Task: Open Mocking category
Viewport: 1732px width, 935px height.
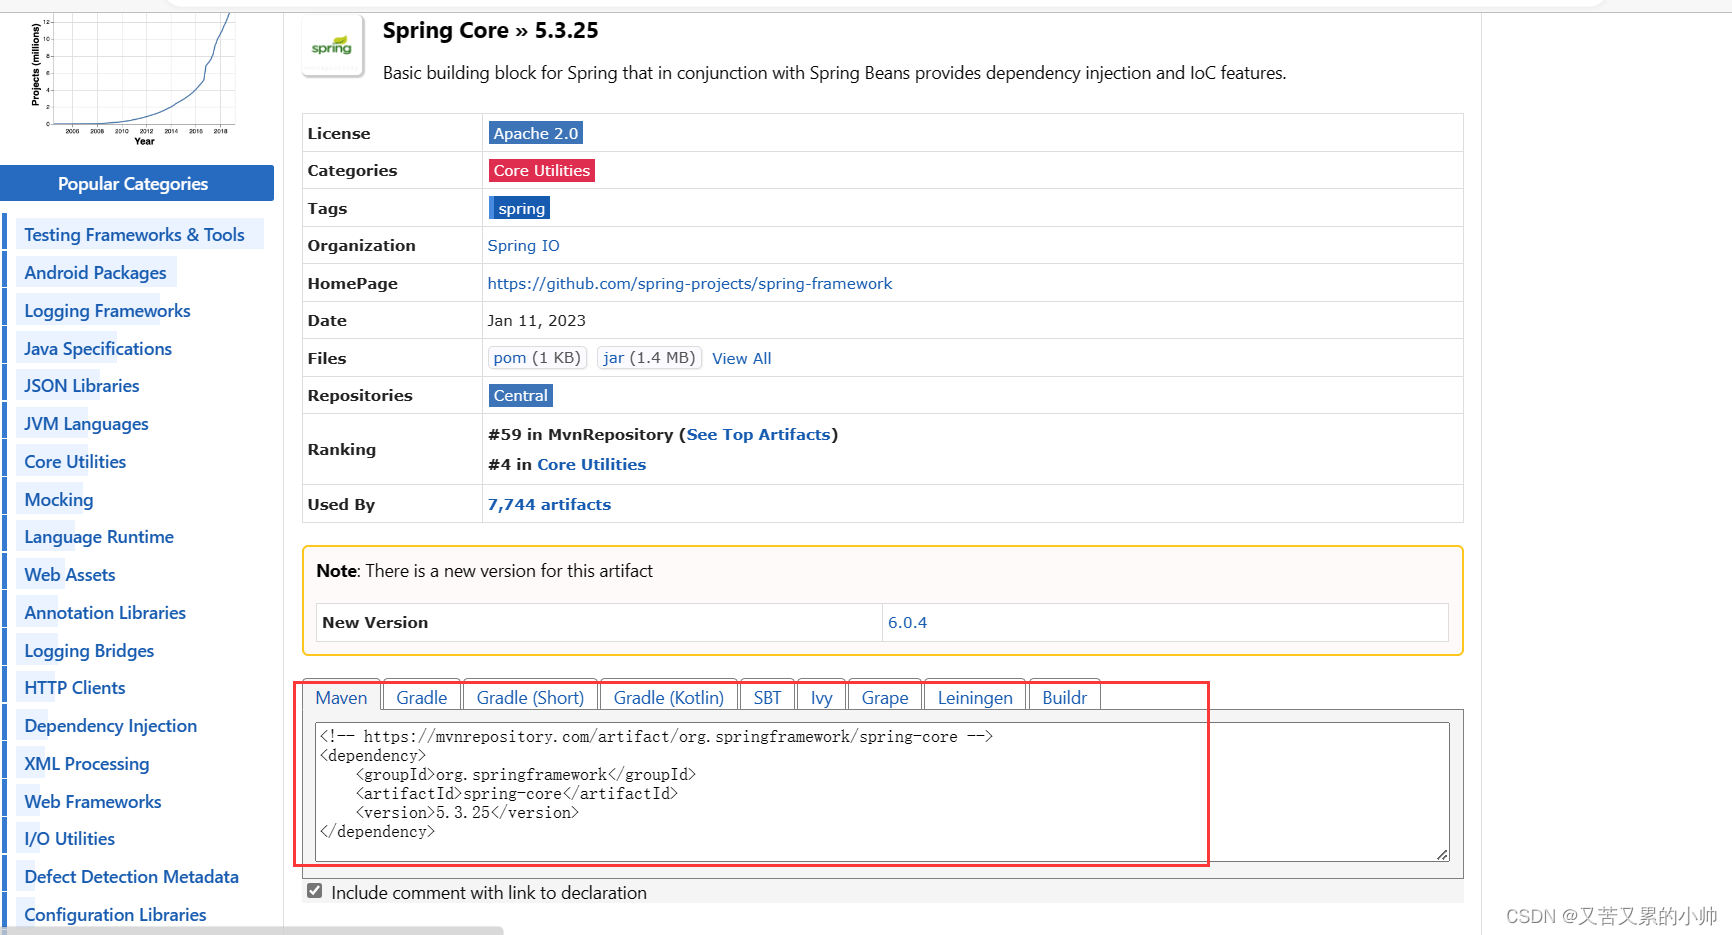Action: pyautogui.click(x=59, y=499)
